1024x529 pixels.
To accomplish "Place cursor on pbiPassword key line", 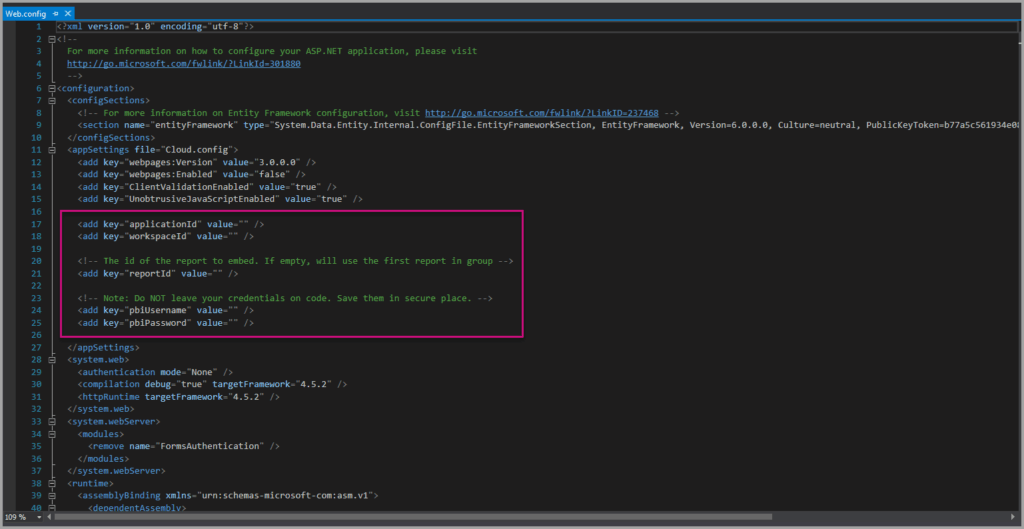I will [x=166, y=323].
